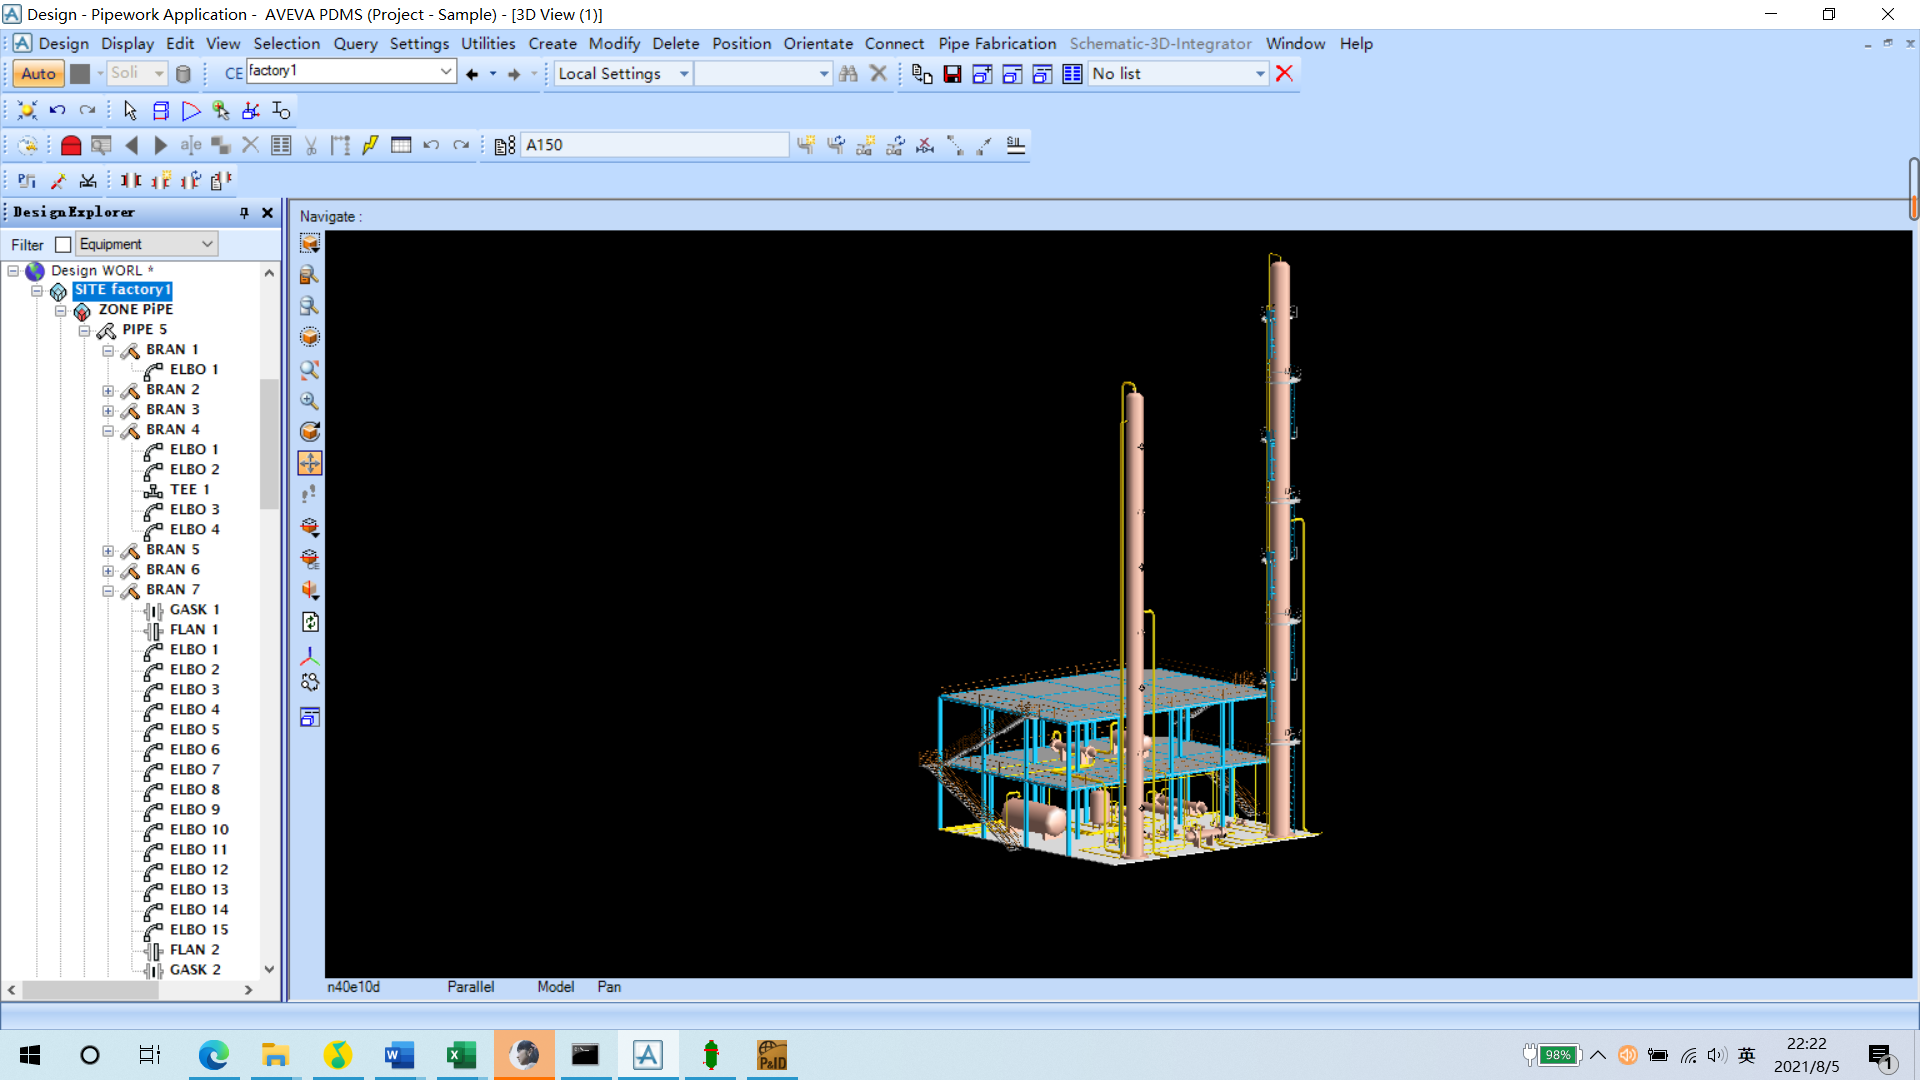
Task: Click the XYZ axes icon in view toolbar
Action: click(310, 656)
